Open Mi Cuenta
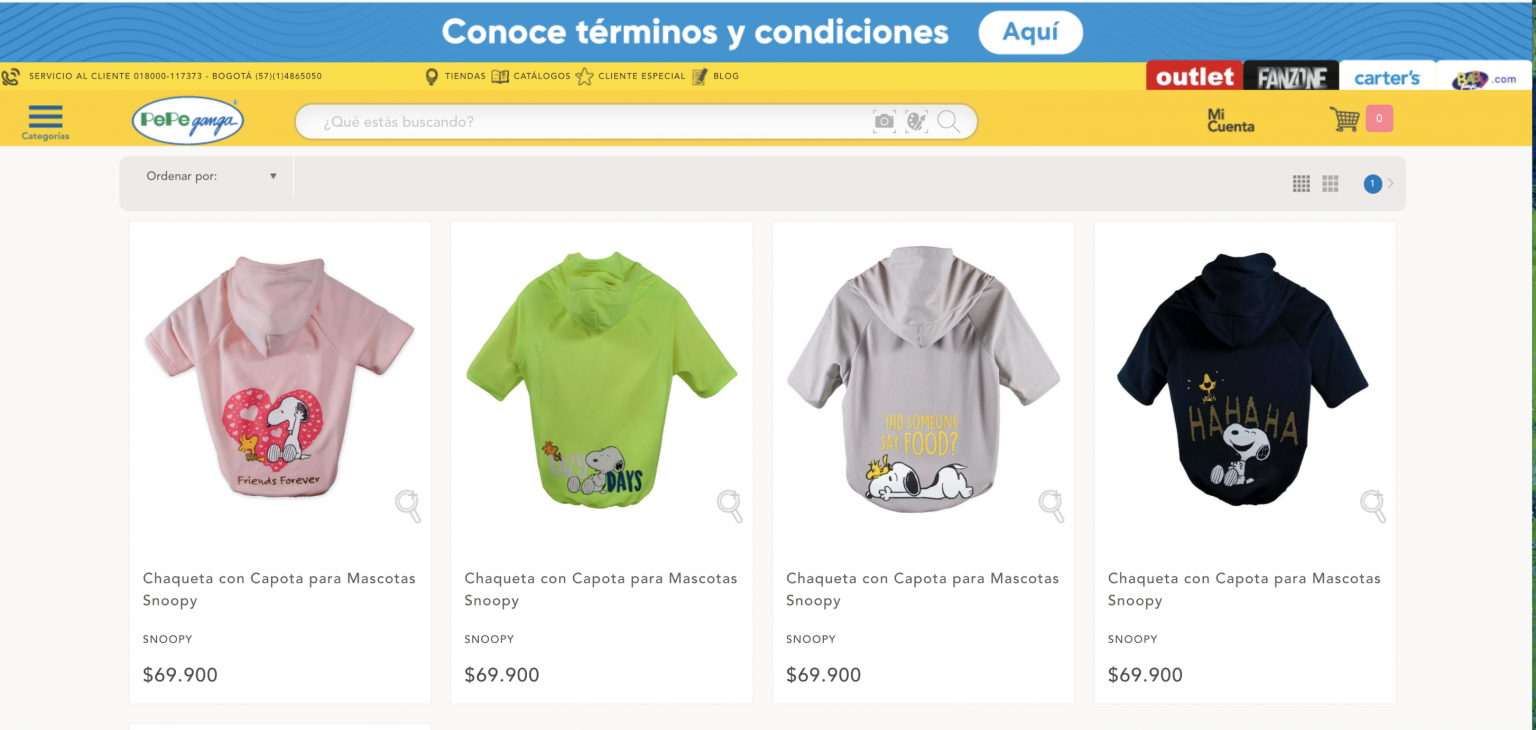The height and width of the screenshot is (730, 1536). (x=1230, y=120)
